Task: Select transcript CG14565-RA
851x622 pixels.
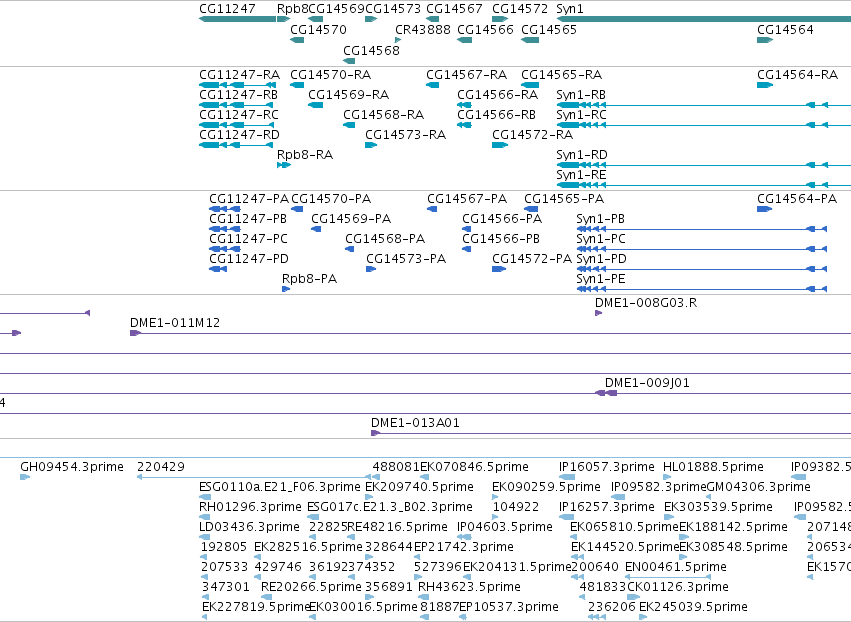Action: point(561,74)
